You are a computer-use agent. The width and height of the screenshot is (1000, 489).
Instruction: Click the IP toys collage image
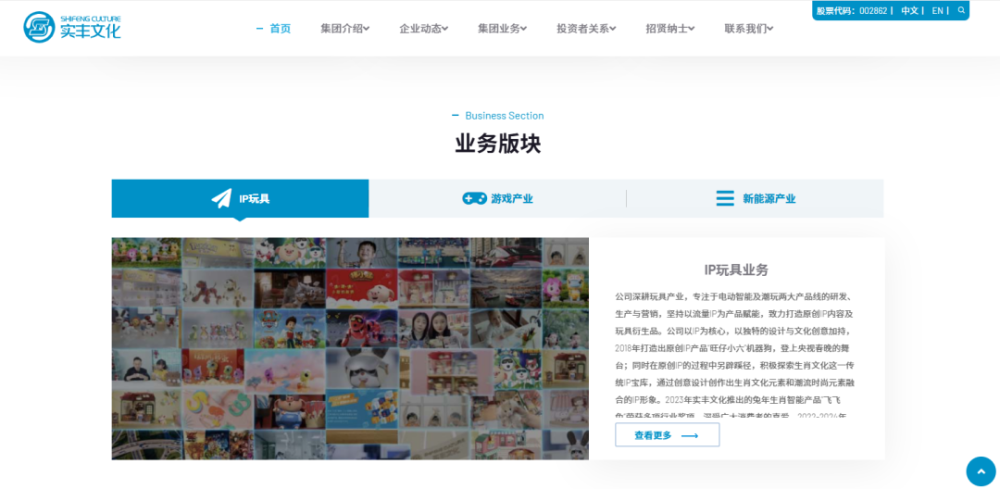350,349
